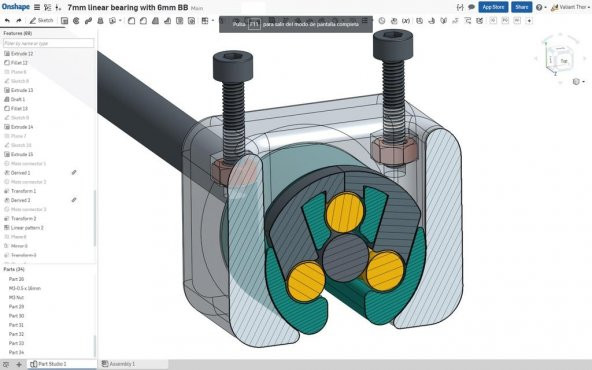Open the comments speech bubble
Viewport: 592px width, 370px height.
[471, 7]
